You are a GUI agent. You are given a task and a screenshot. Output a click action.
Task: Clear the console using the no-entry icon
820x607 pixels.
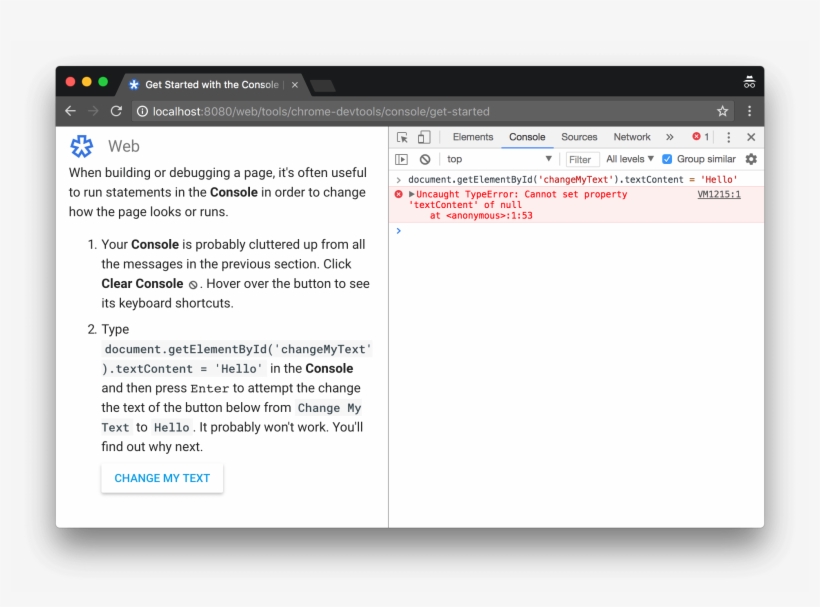pos(422,158)
